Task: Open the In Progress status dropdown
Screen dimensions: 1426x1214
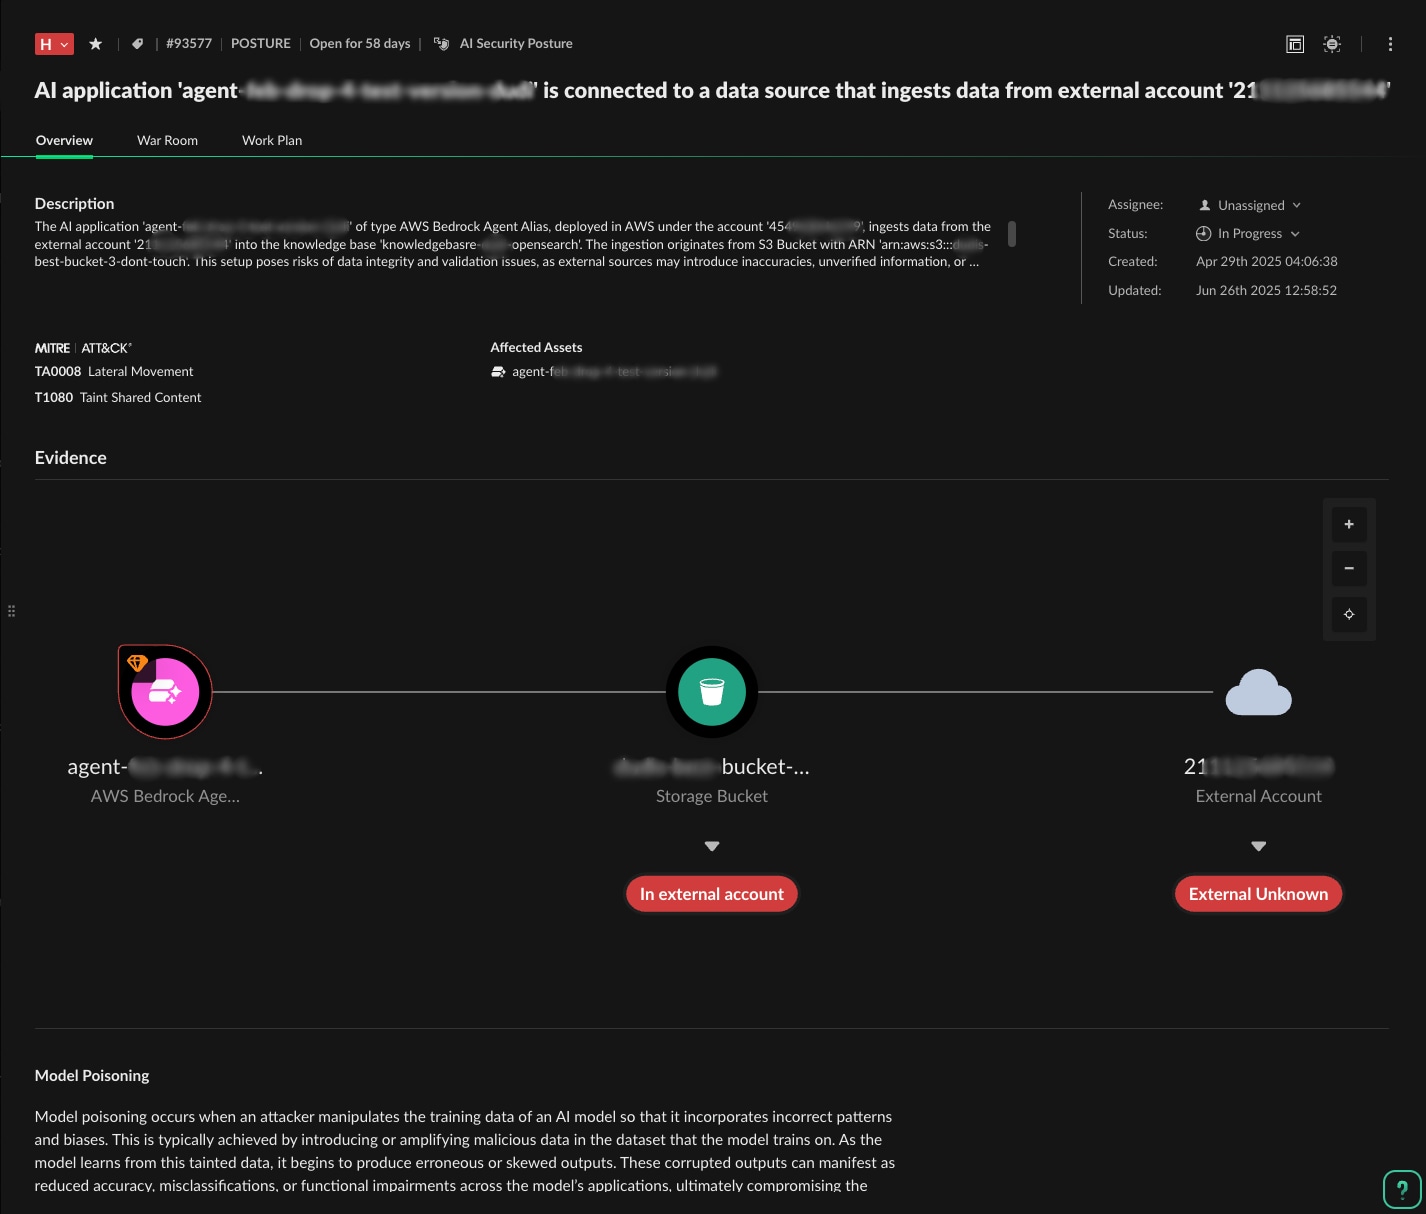Action: [x=1248, y=233]
